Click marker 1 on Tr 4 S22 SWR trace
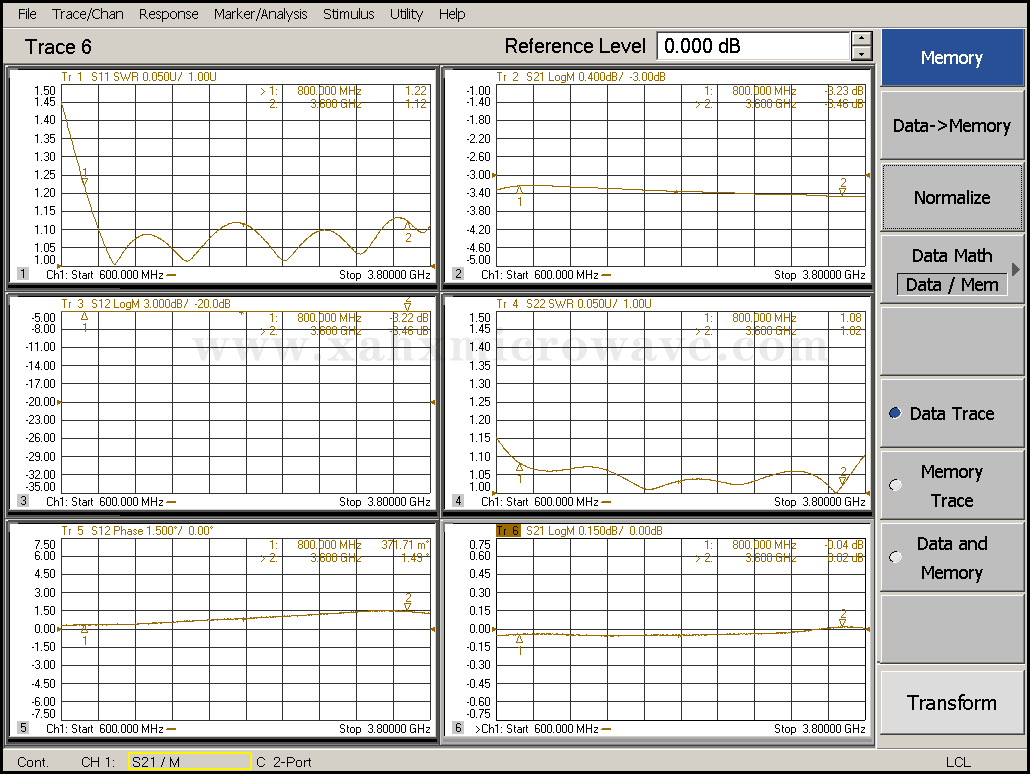This screenshot has width=1030, height=774. (520, 472)
